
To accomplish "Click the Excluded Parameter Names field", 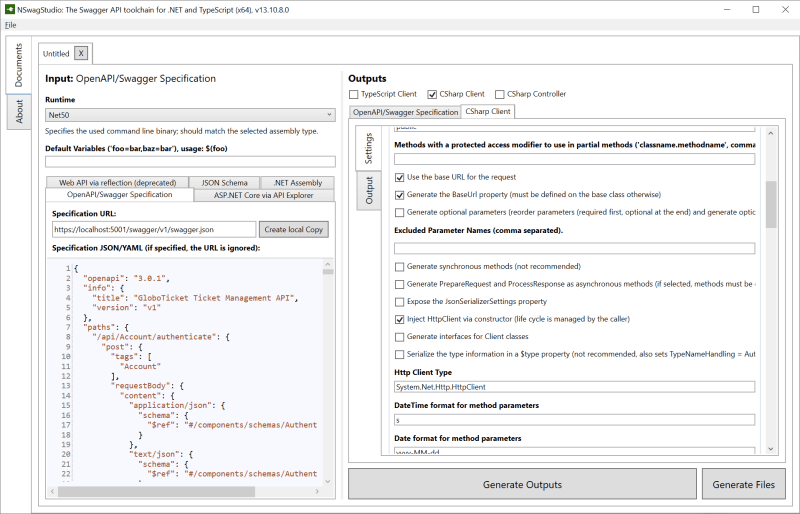I will point(574,249).
